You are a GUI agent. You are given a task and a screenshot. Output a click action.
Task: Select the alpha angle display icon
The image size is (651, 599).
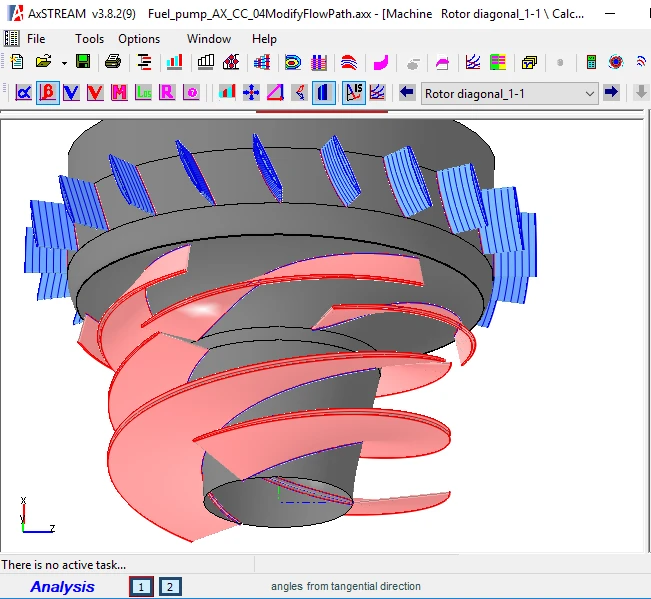pos(22,93)
